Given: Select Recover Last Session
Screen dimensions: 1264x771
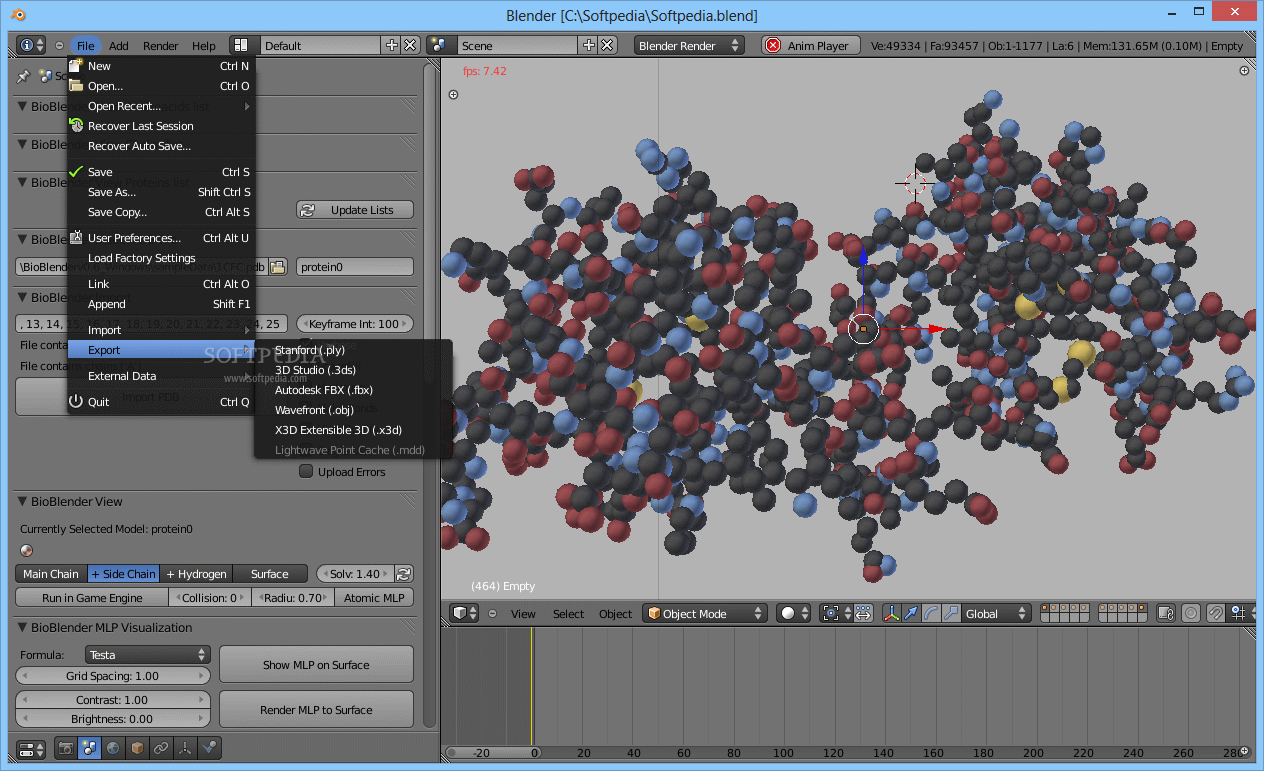Looking at the screenshot, I should pyautogui.click(x=161, y=126).
